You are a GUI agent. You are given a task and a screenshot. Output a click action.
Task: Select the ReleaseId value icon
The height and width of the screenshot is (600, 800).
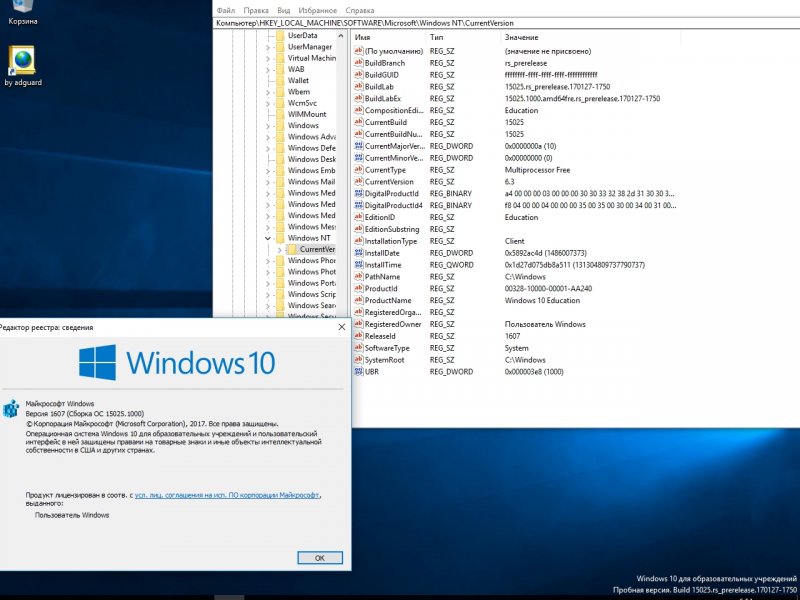pos(358,336)
